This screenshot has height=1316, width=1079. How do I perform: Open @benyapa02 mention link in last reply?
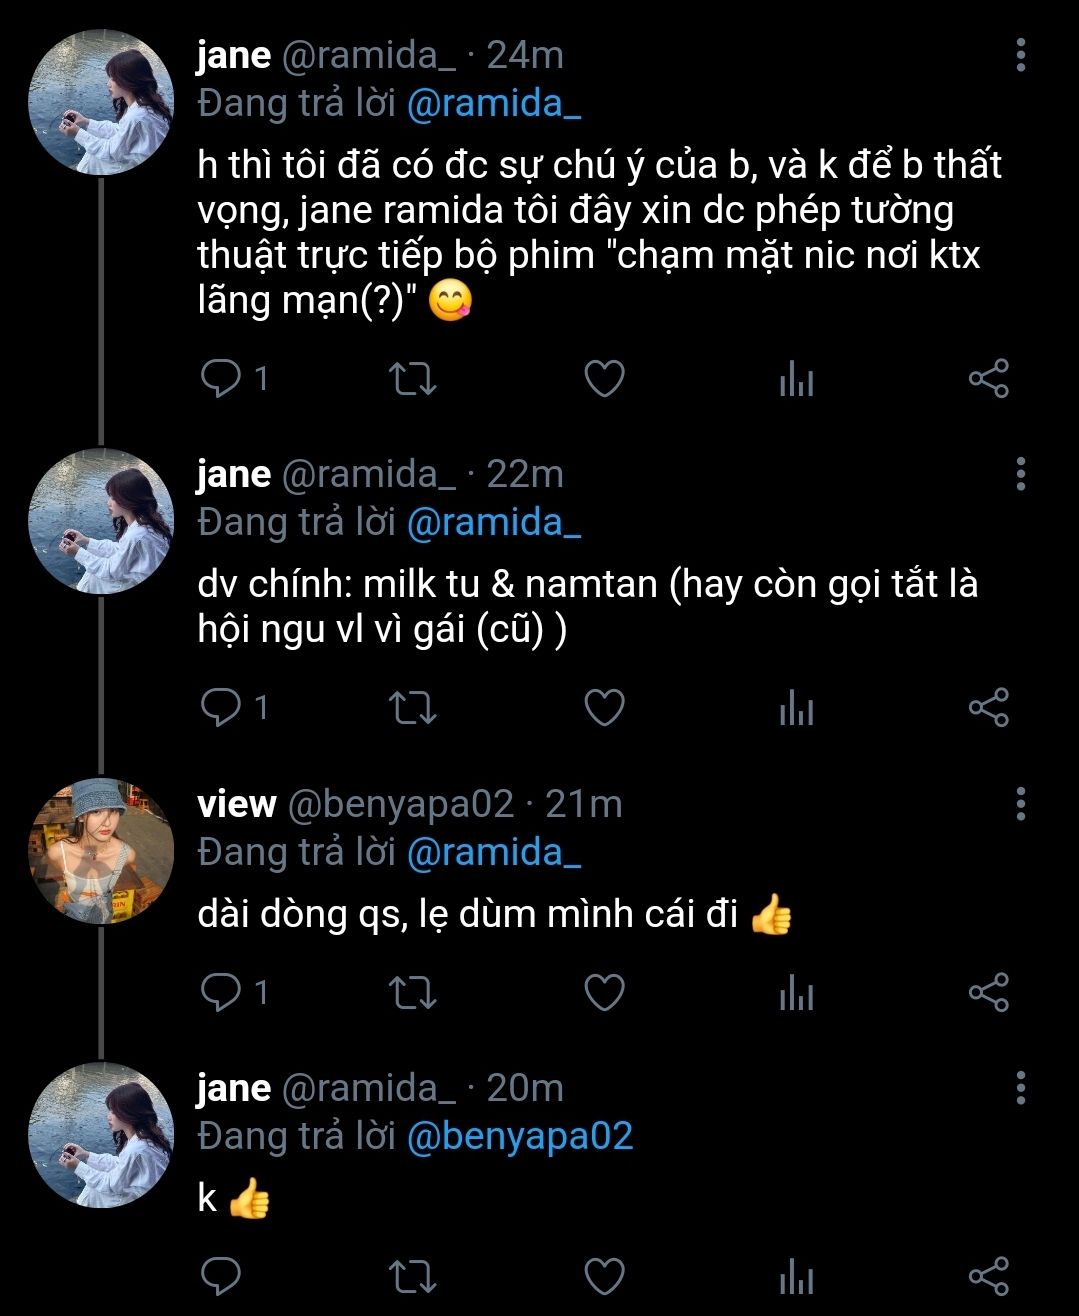tap(520, 1136)
